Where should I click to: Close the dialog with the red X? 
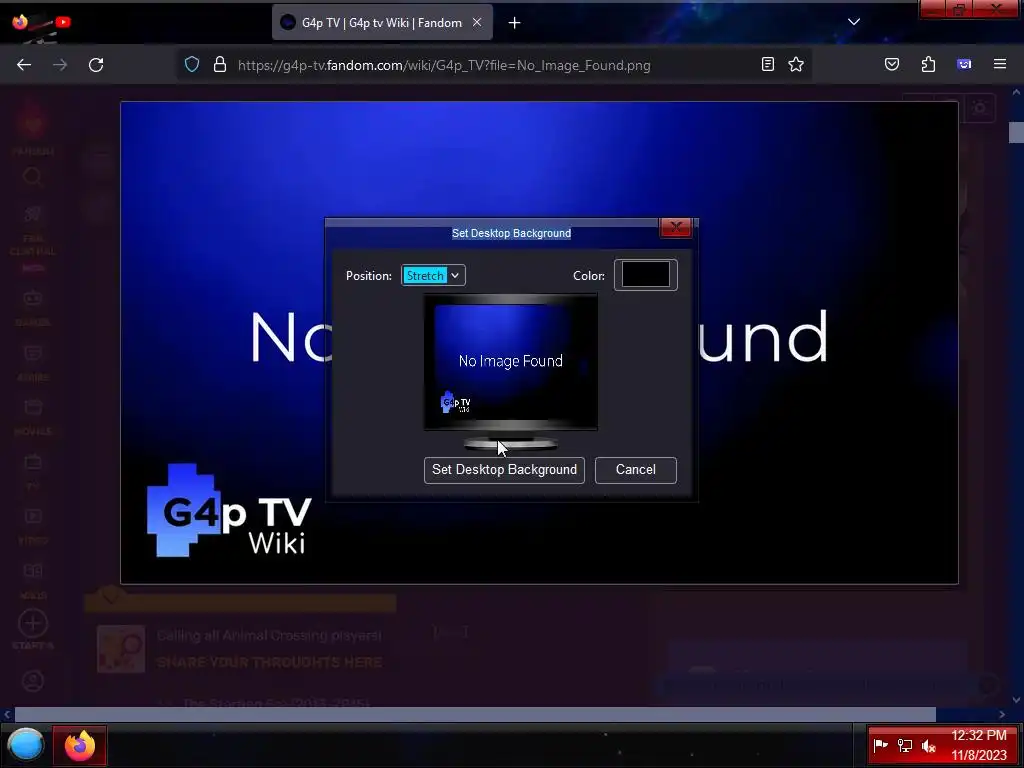[x=675, y=228]
